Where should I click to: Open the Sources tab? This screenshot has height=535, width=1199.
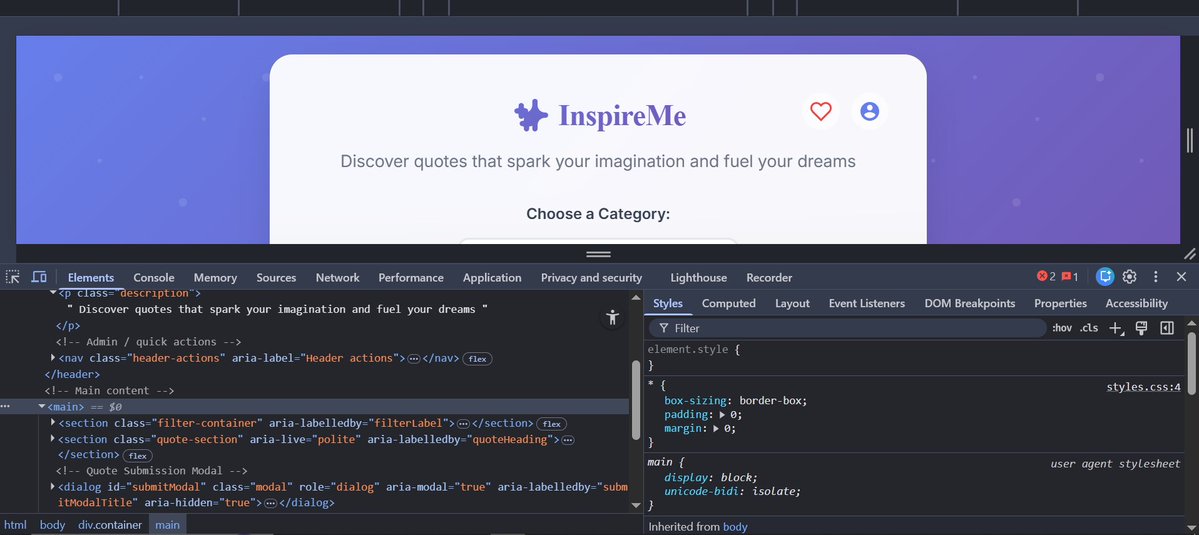point(276,277)
